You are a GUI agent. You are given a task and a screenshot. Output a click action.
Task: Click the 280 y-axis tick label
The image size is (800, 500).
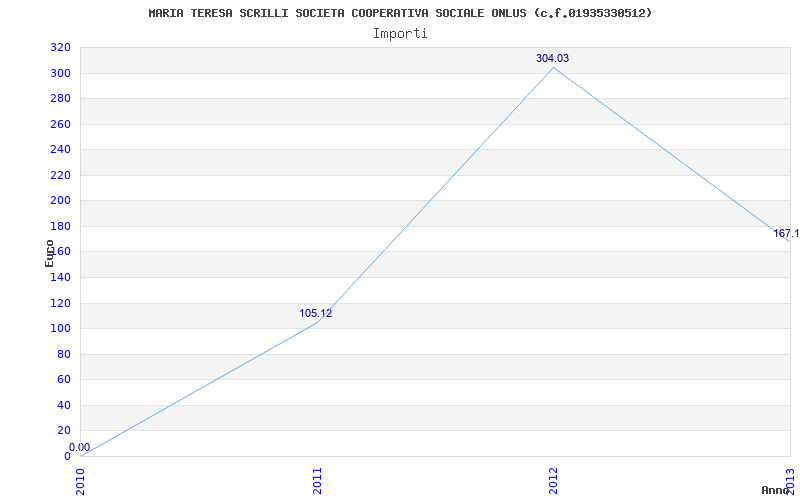(60, 98)
